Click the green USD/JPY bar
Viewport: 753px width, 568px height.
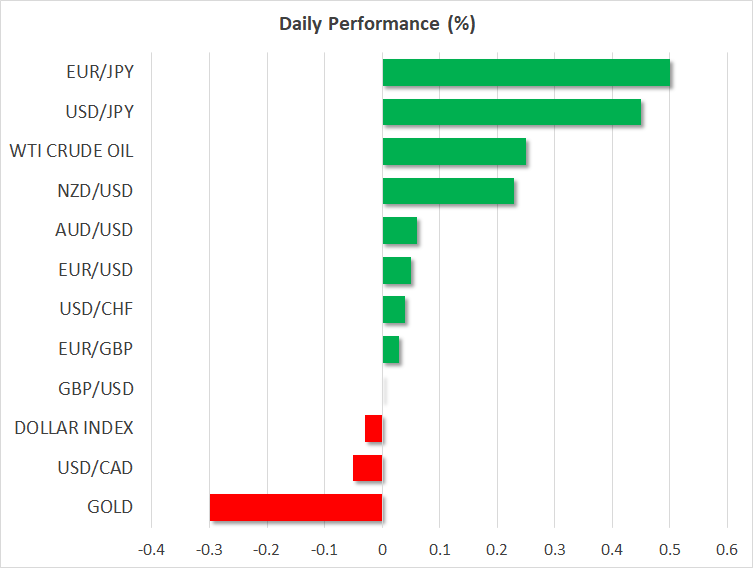pos(512,112)
